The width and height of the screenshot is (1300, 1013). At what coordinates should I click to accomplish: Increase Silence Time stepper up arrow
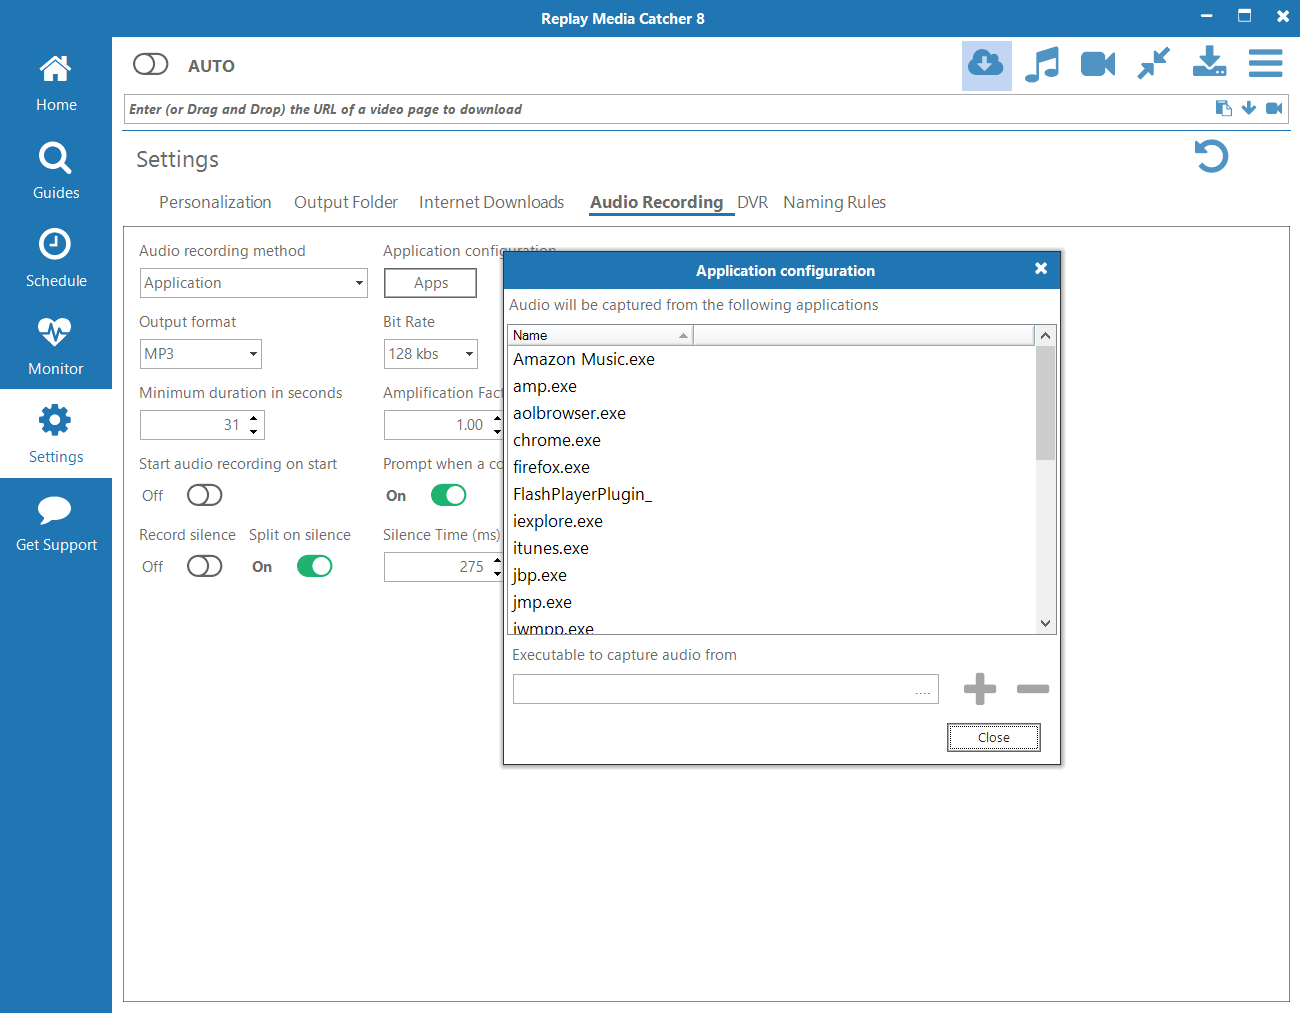[x=497, y=560]
